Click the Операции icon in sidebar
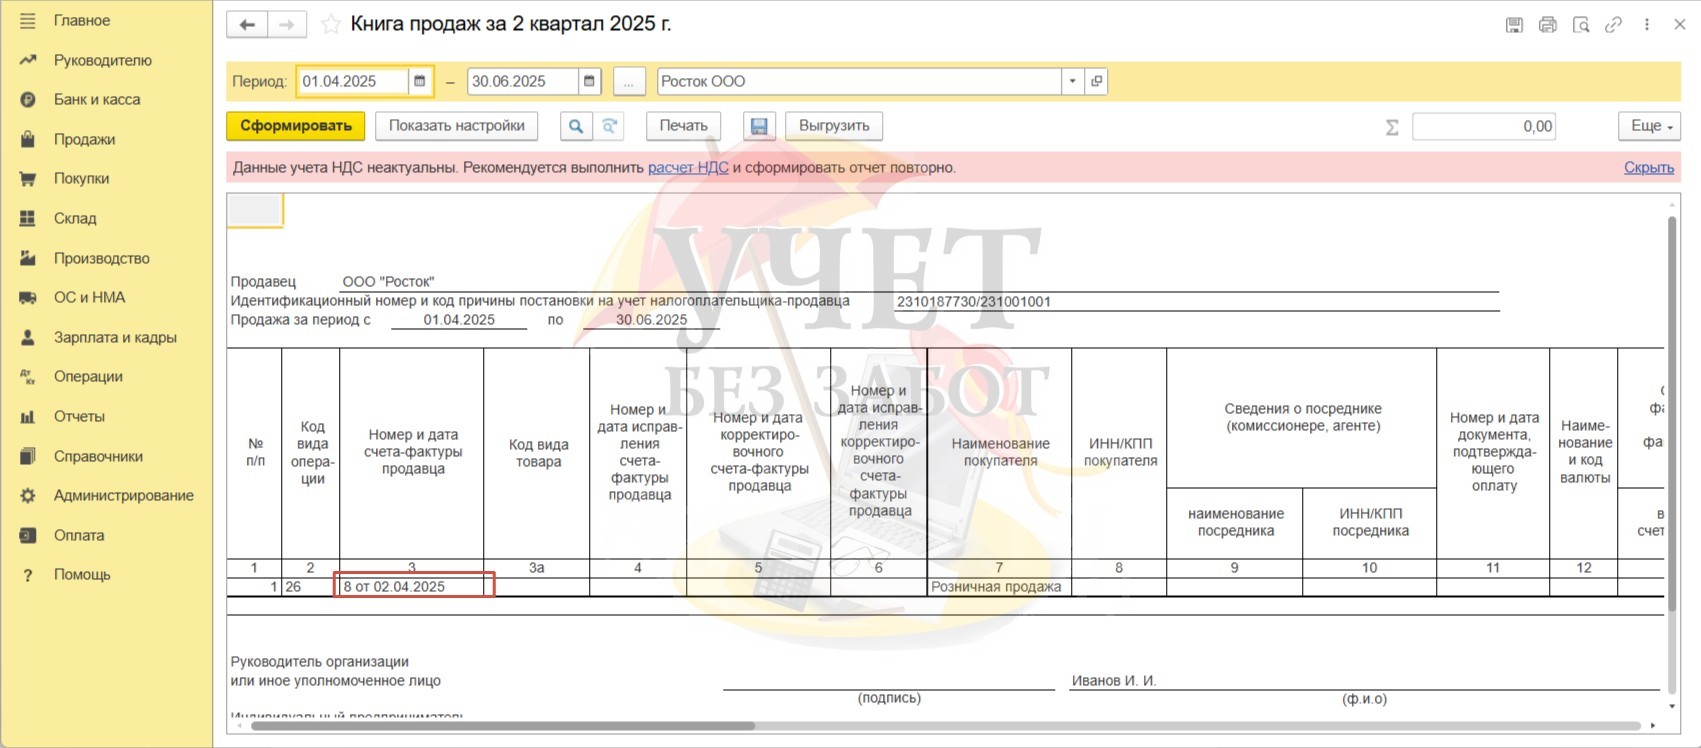This screenshot has height=748, width=1701. [28, 377]
